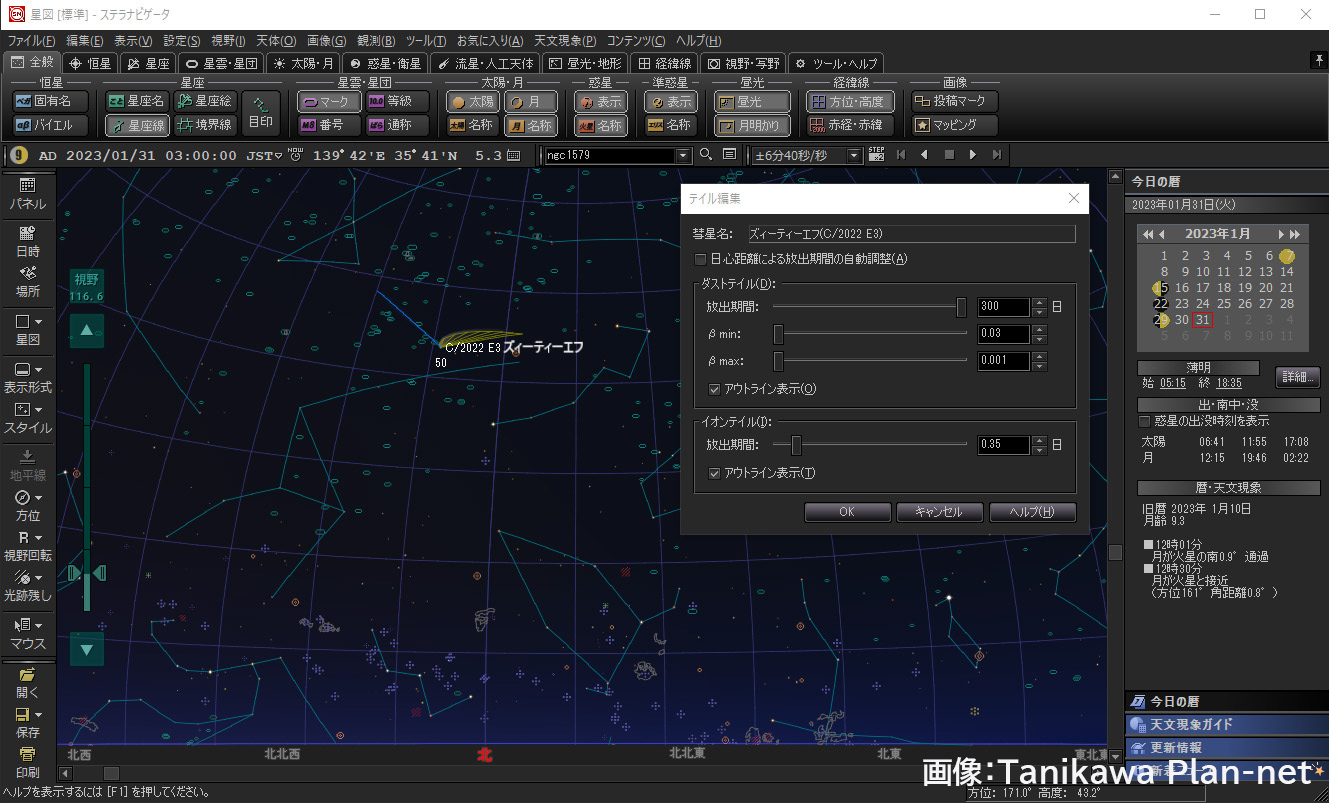Click the STEP x2 icon
This screenshot has height=803, width=1329.
(877, 155)
